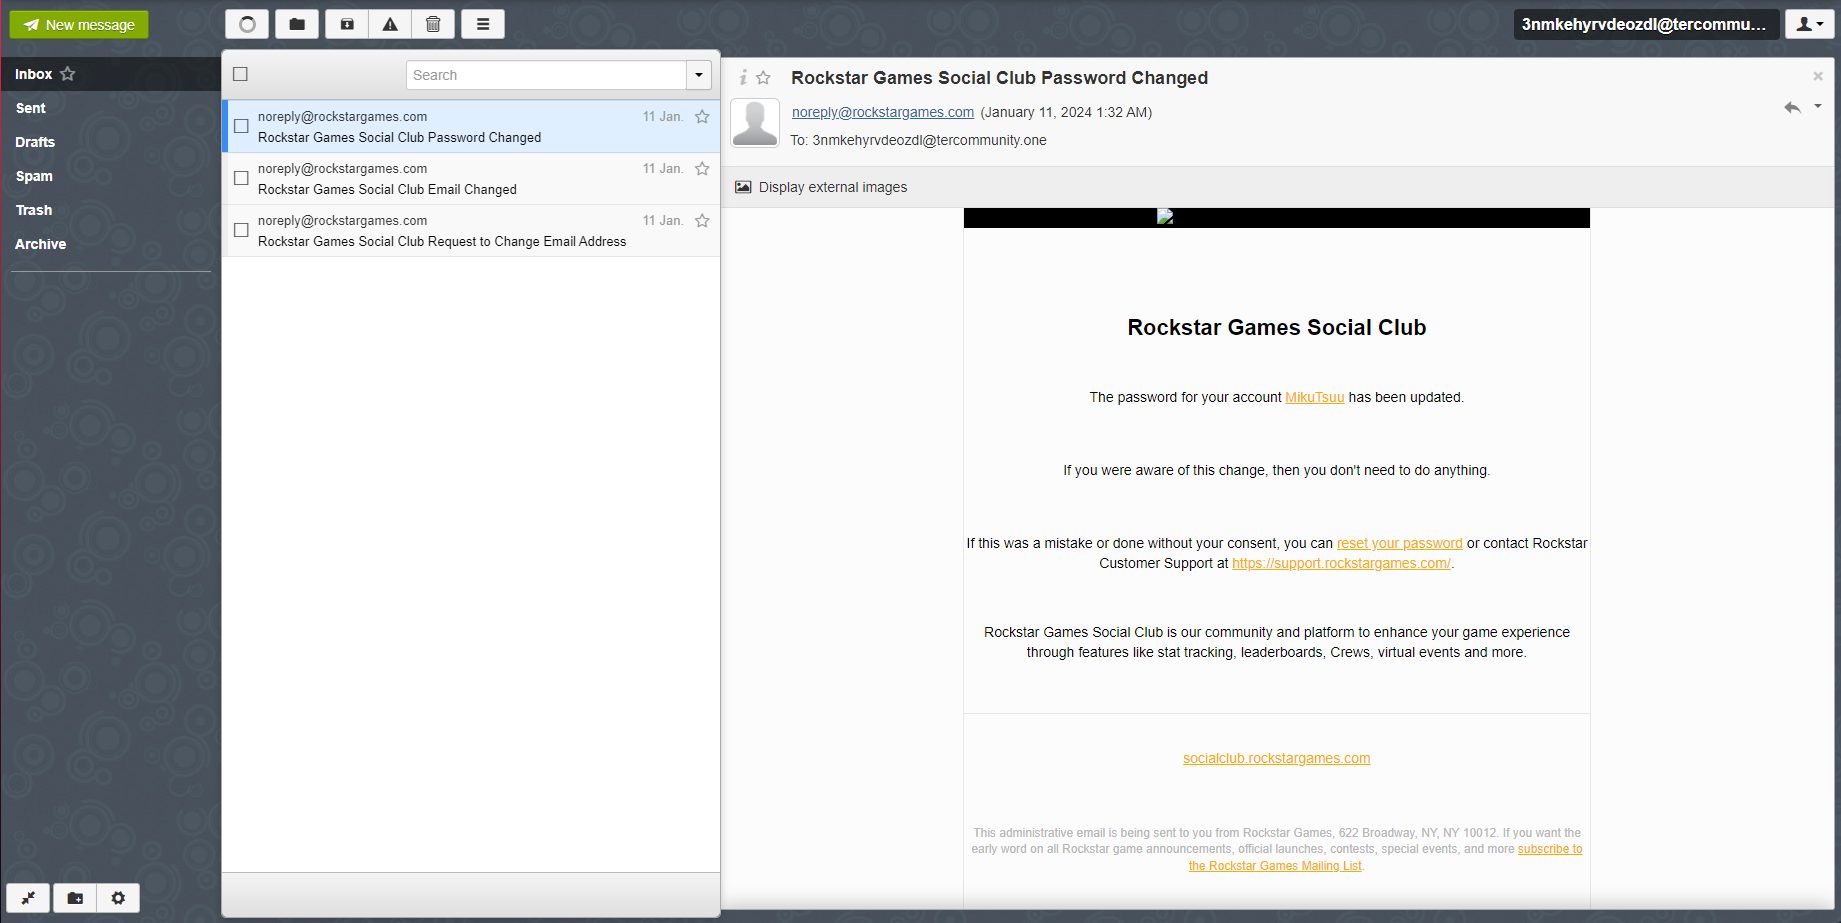
Task: Check the Request to Change Email Address checkbox
Action: click(241, 230)
